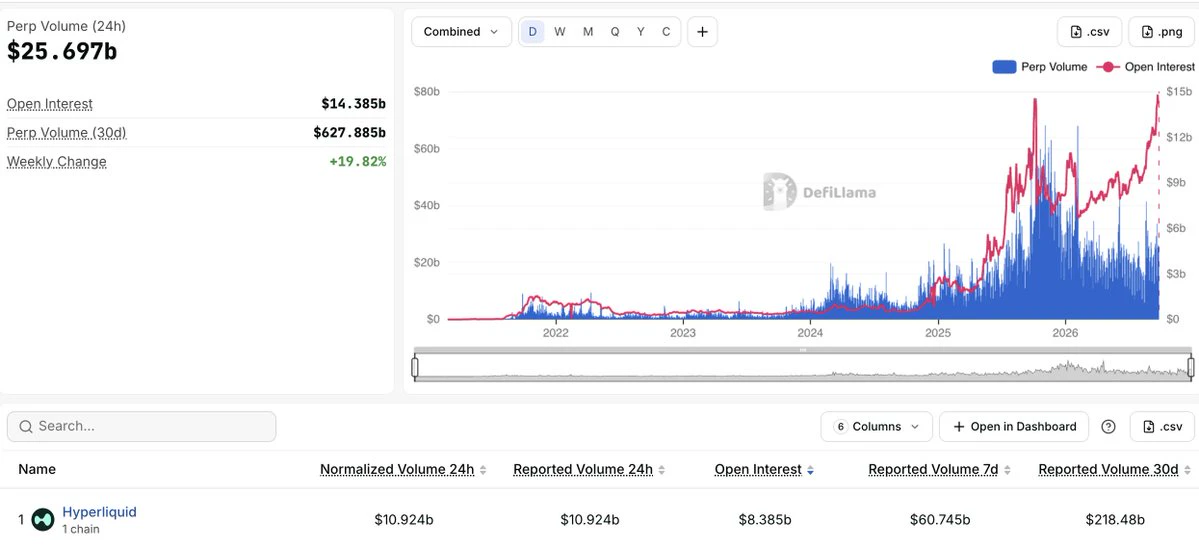The height and width of the screenshot is (548, 1199).
Task: Click the Perp Volume (30d) label
Action: click(x=67, y=133)
